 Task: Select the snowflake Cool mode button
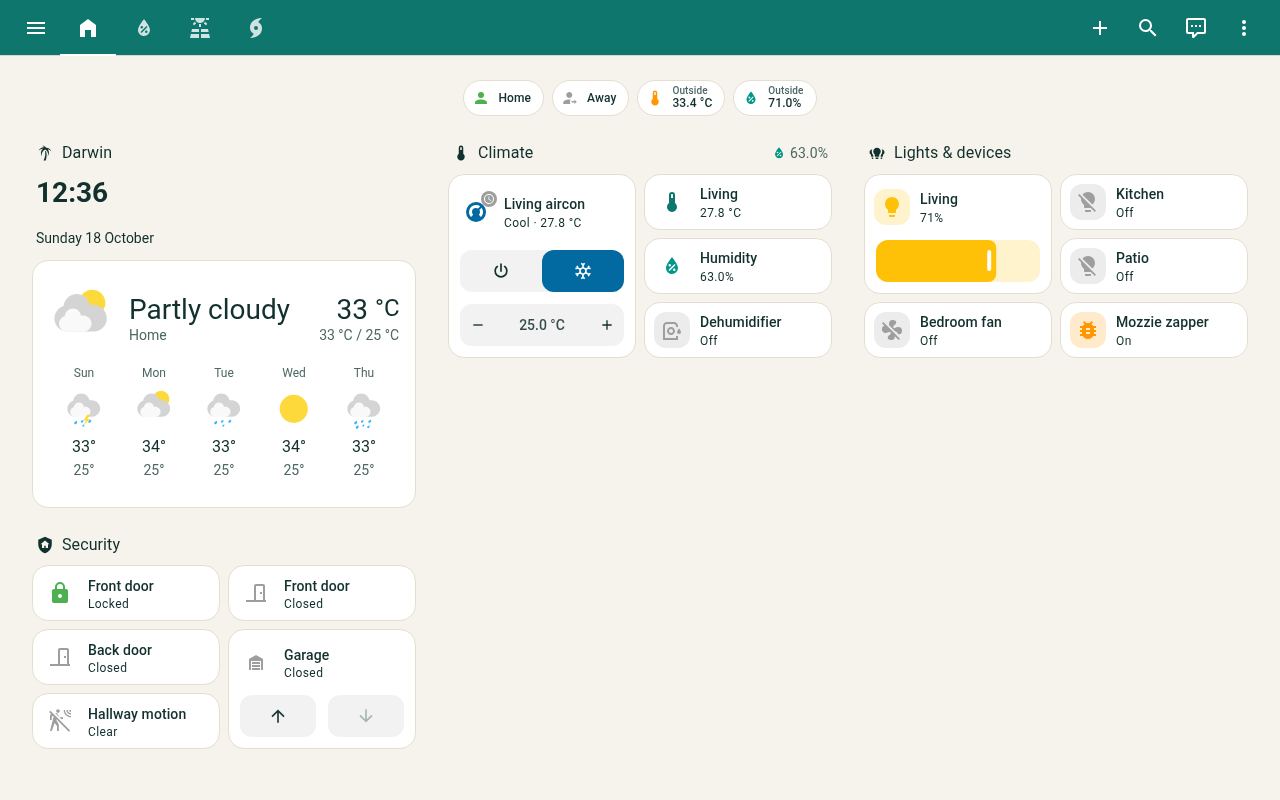tap(583, 271)
